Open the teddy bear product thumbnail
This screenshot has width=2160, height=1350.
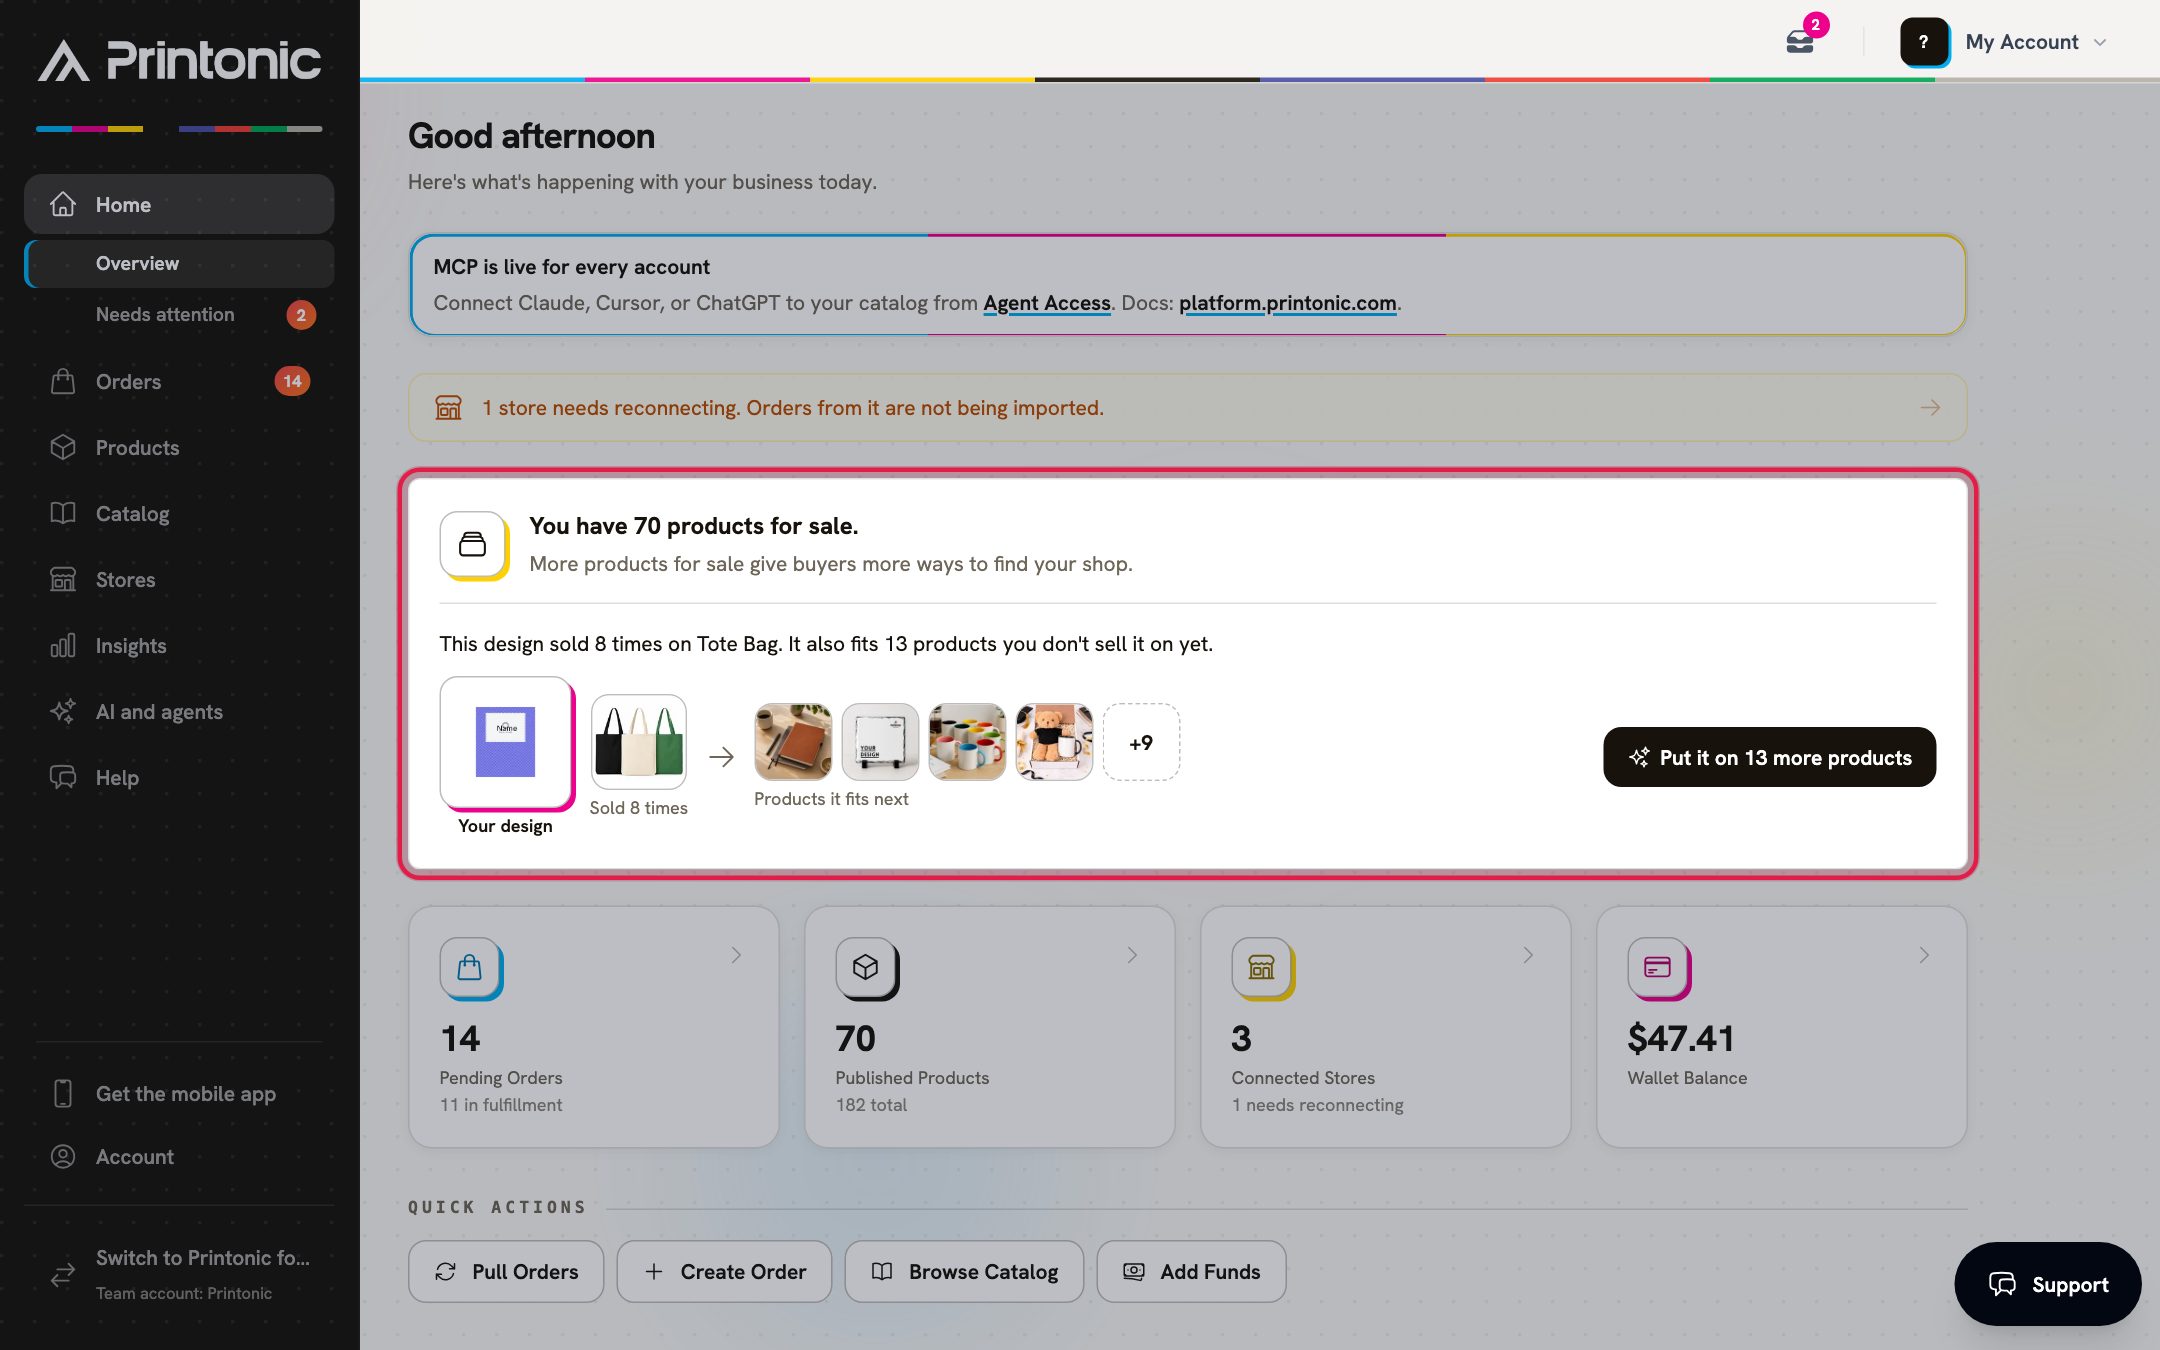[1054, 742]
